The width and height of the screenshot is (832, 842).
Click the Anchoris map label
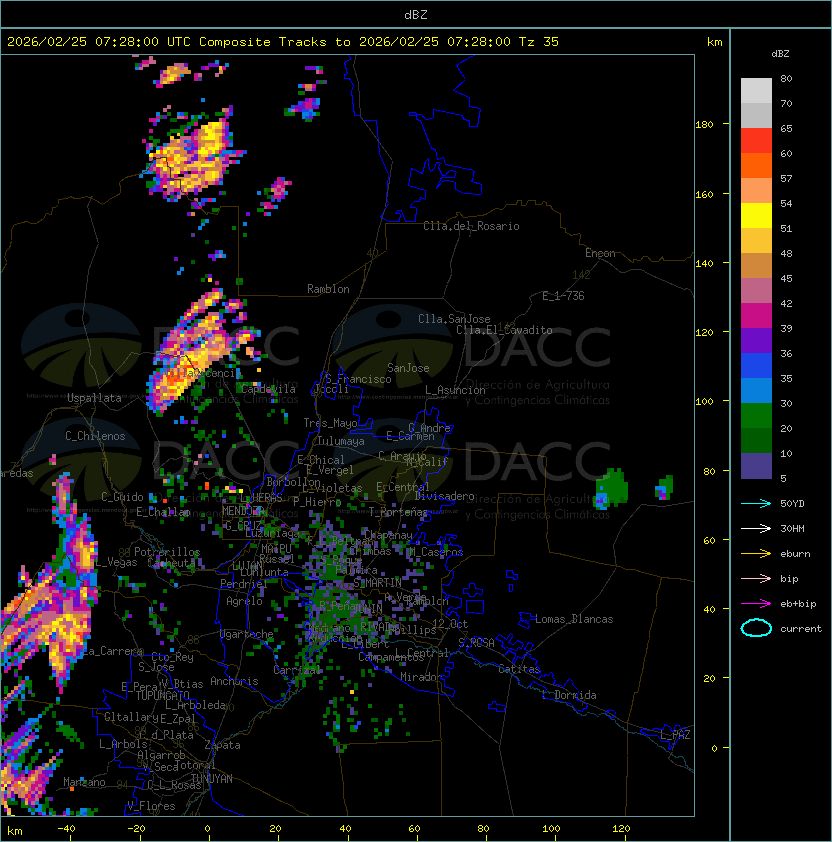tap(234, 681)
